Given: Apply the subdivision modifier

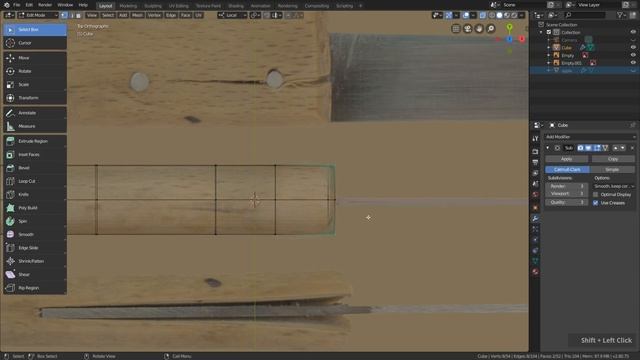Looking at the screenshot, I should (x=567, y=159).
